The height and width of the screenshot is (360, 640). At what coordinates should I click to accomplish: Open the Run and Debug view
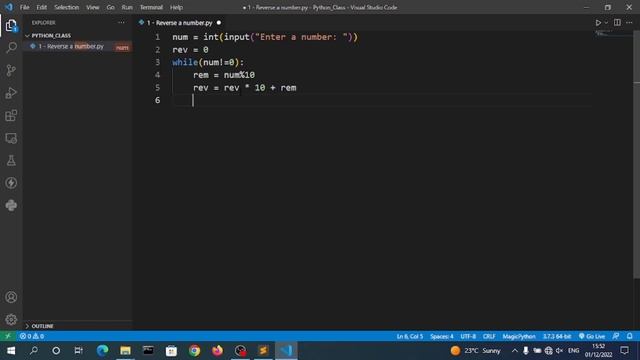point(11,93)
